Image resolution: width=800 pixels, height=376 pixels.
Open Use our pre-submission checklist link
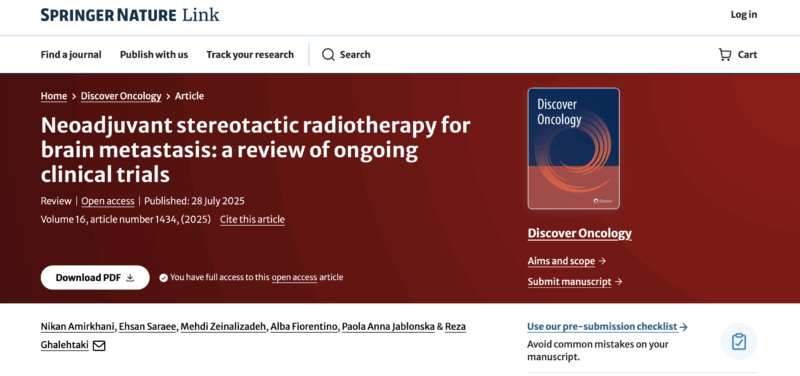(x=607, y=327)
